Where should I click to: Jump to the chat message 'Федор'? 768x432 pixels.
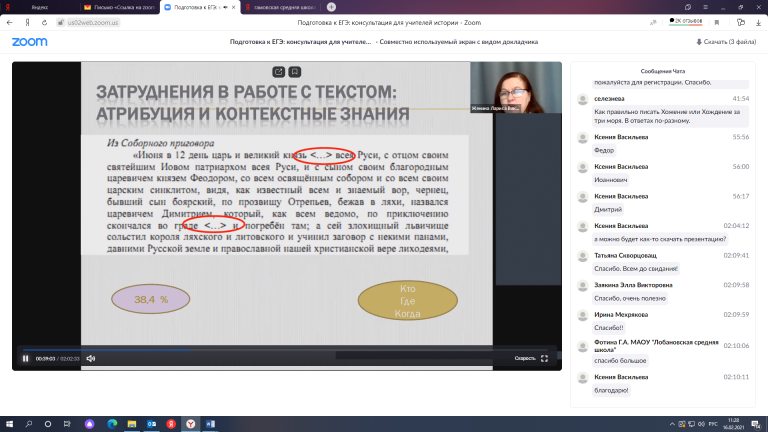(603, 150)
